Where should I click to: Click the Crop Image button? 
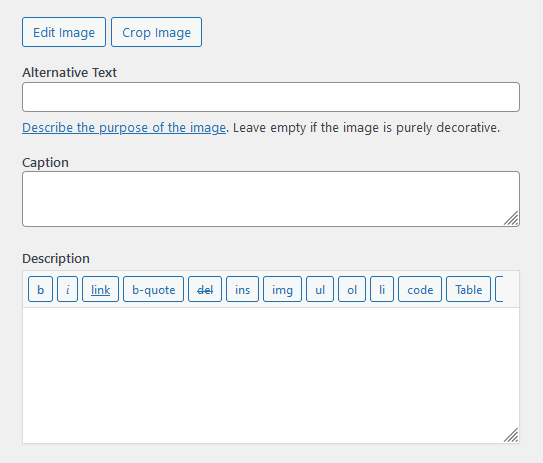point(157,32)
